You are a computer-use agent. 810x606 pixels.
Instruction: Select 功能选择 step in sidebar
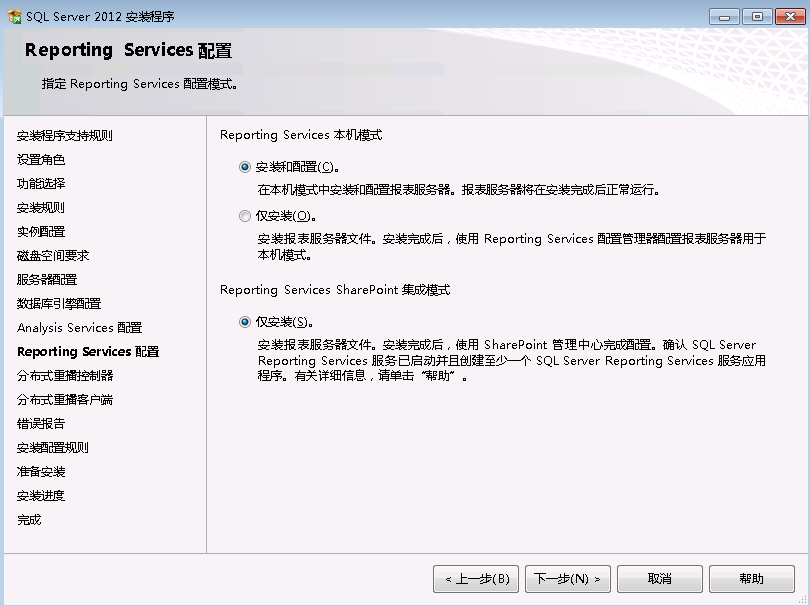(41, 183)
